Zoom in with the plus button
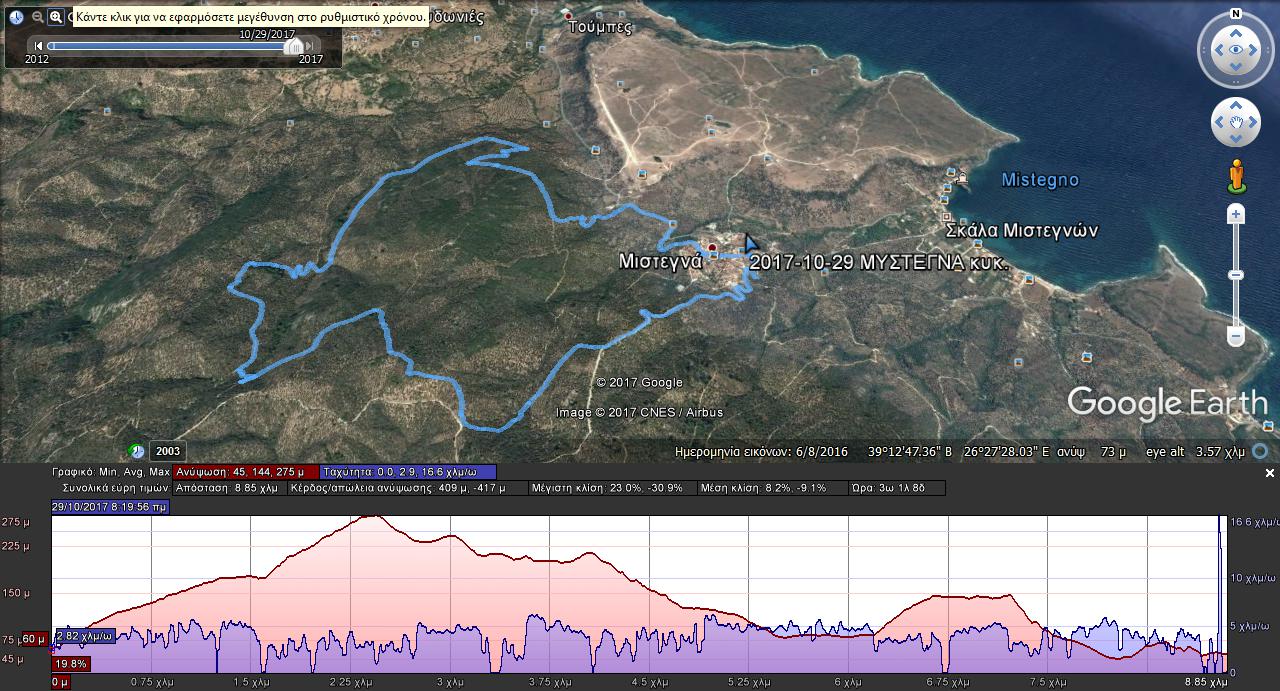The height and width of the screenshot is (691, 1280). tap(1236, 215)
